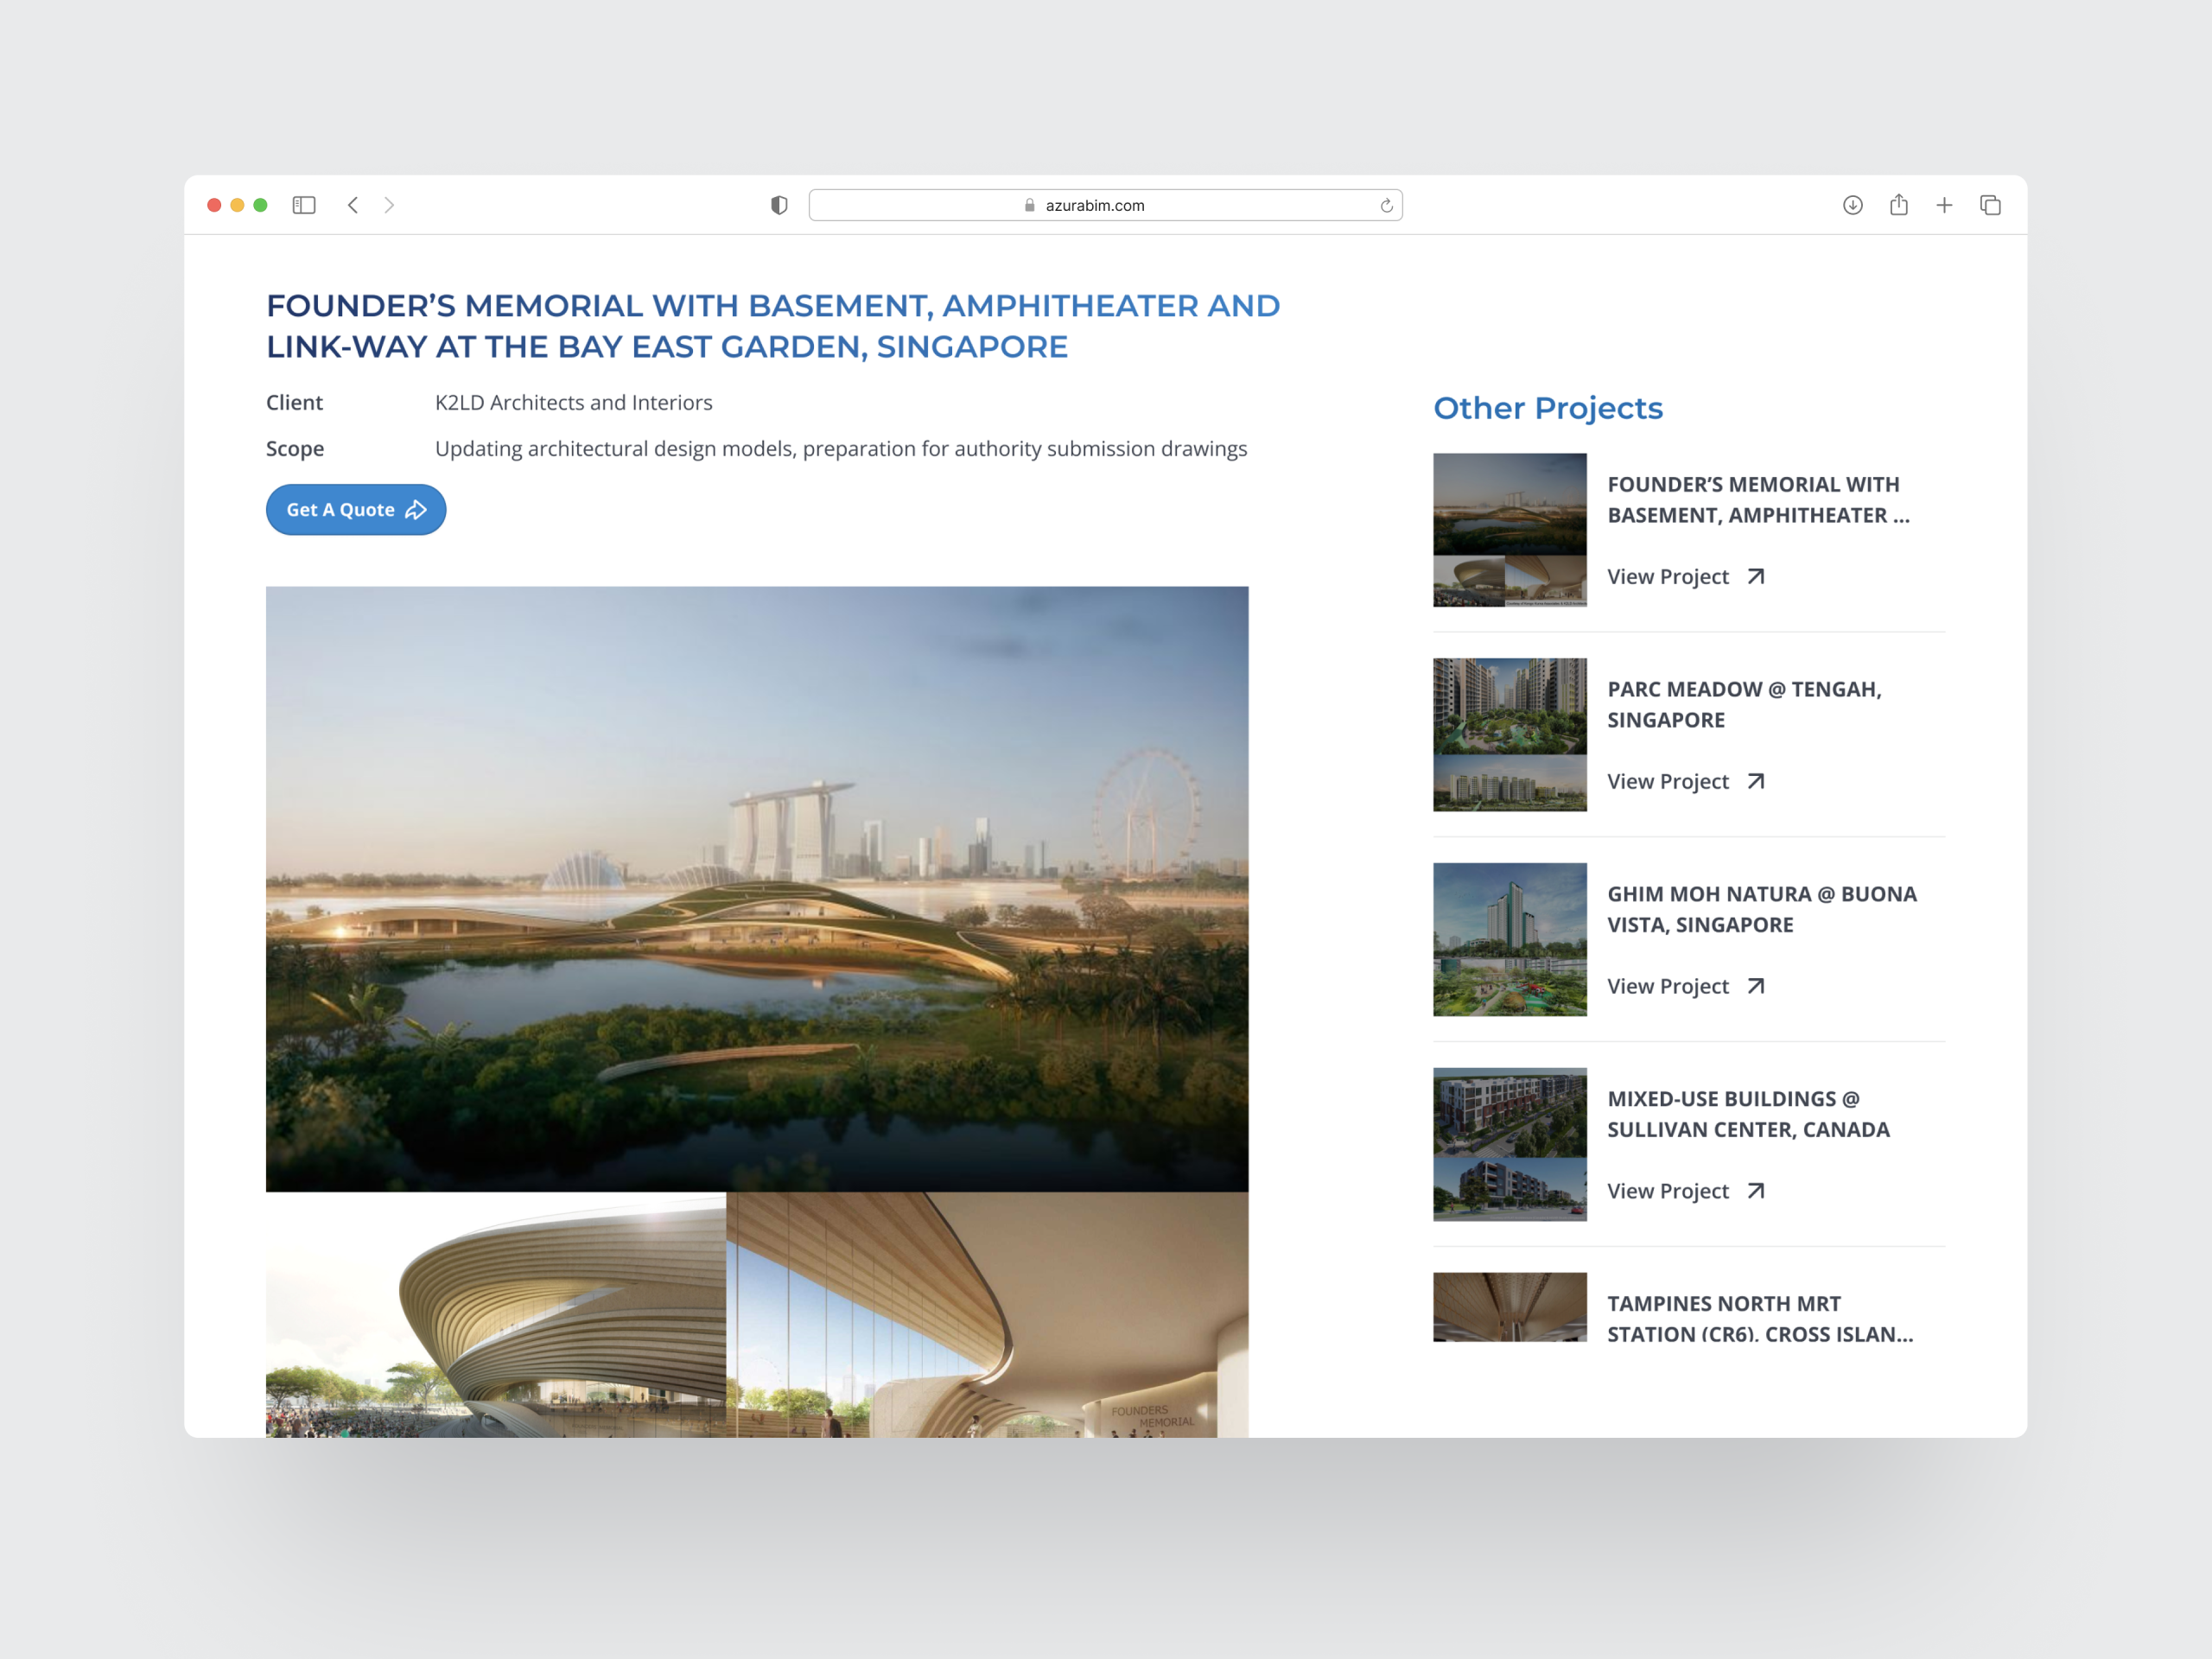Toggle the Safari sidebar icon
This screenshot has width=2212, height=1659.
304,205
